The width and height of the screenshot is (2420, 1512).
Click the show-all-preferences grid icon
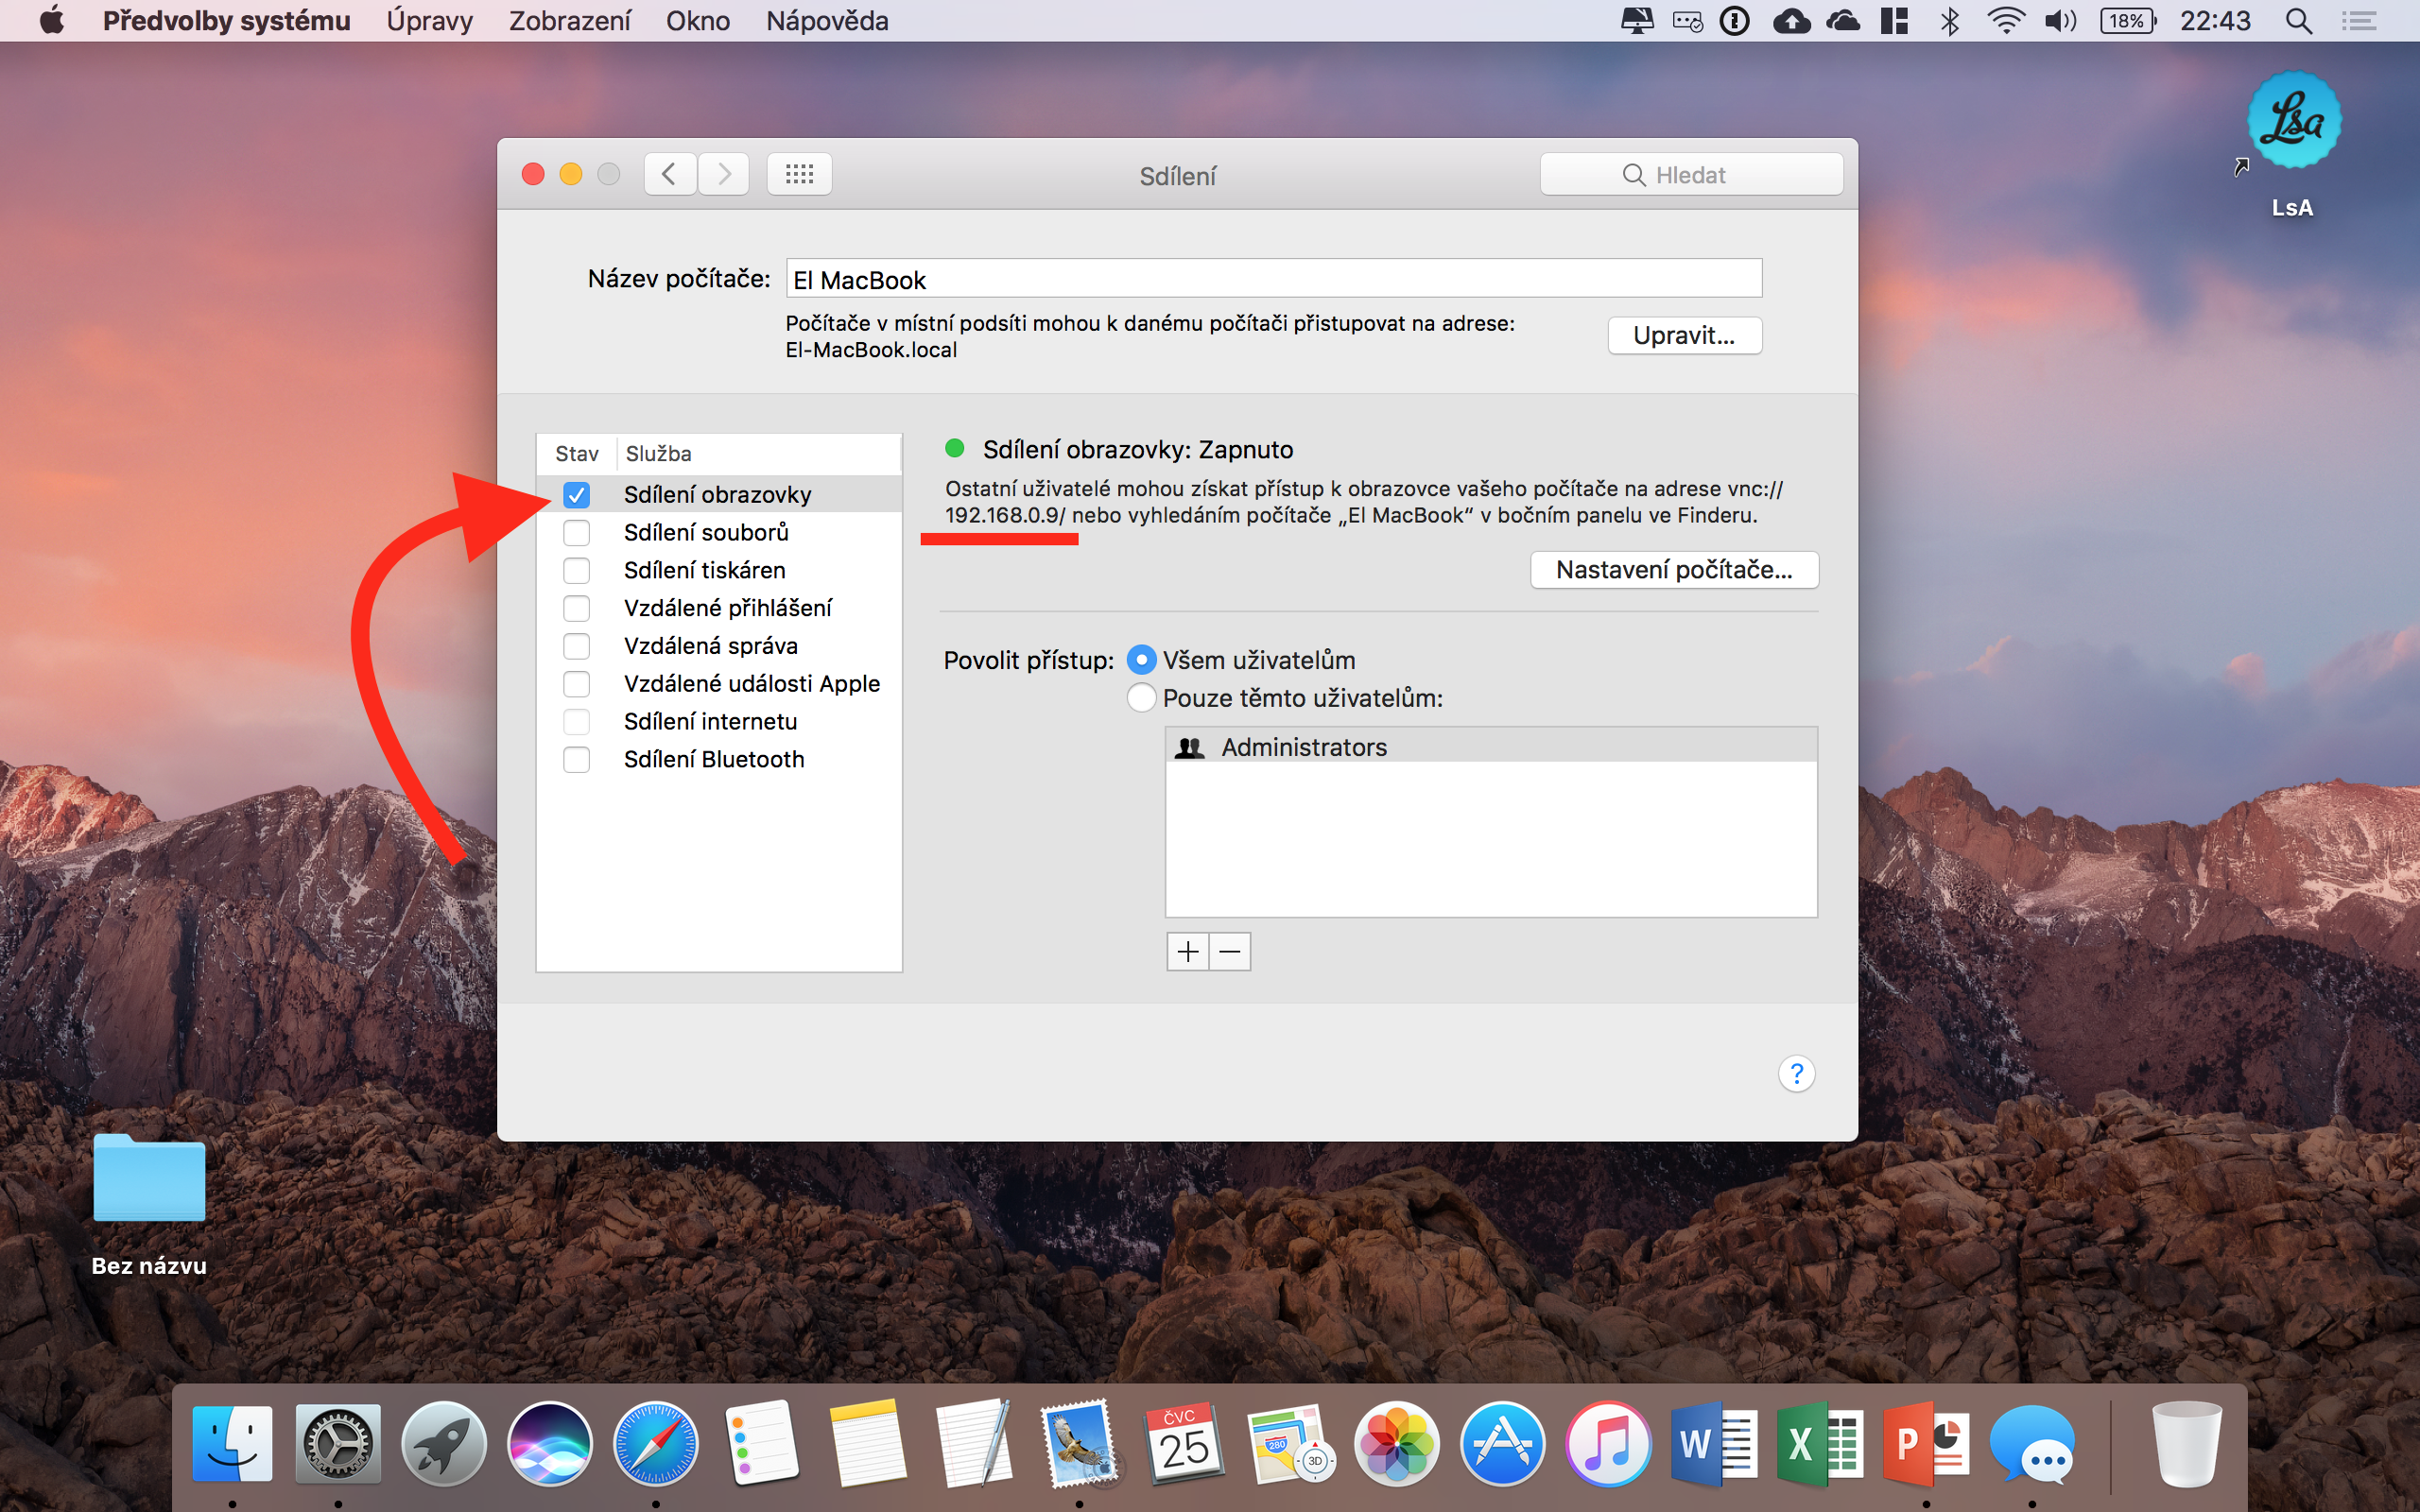[x=799, y=175]
